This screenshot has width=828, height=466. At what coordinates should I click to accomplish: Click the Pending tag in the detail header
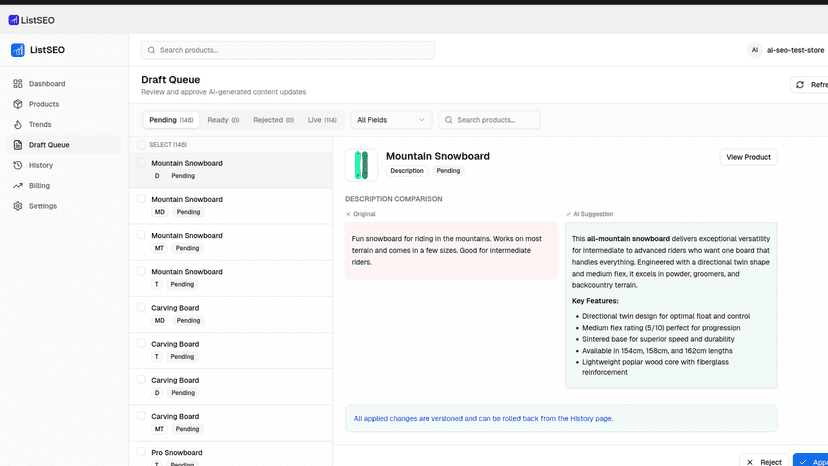448,171
